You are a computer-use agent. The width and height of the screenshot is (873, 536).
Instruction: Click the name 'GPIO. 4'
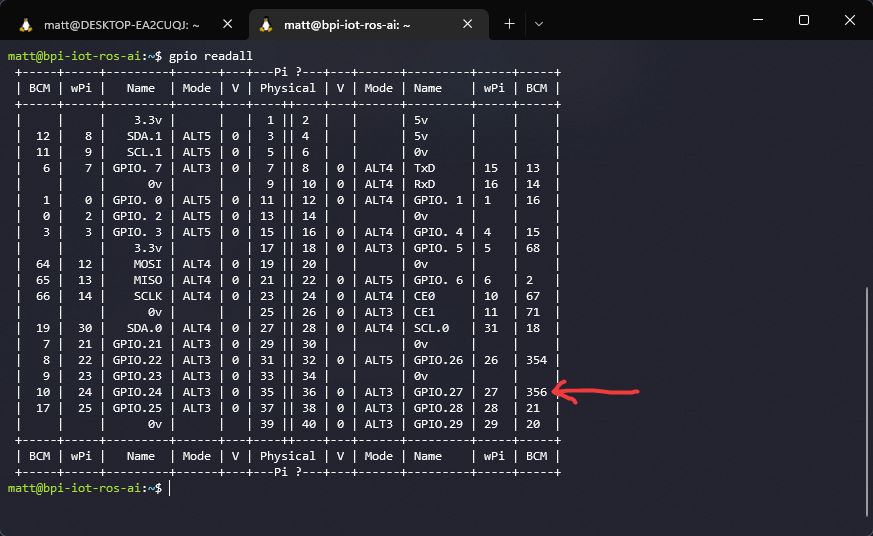point(438,232)
